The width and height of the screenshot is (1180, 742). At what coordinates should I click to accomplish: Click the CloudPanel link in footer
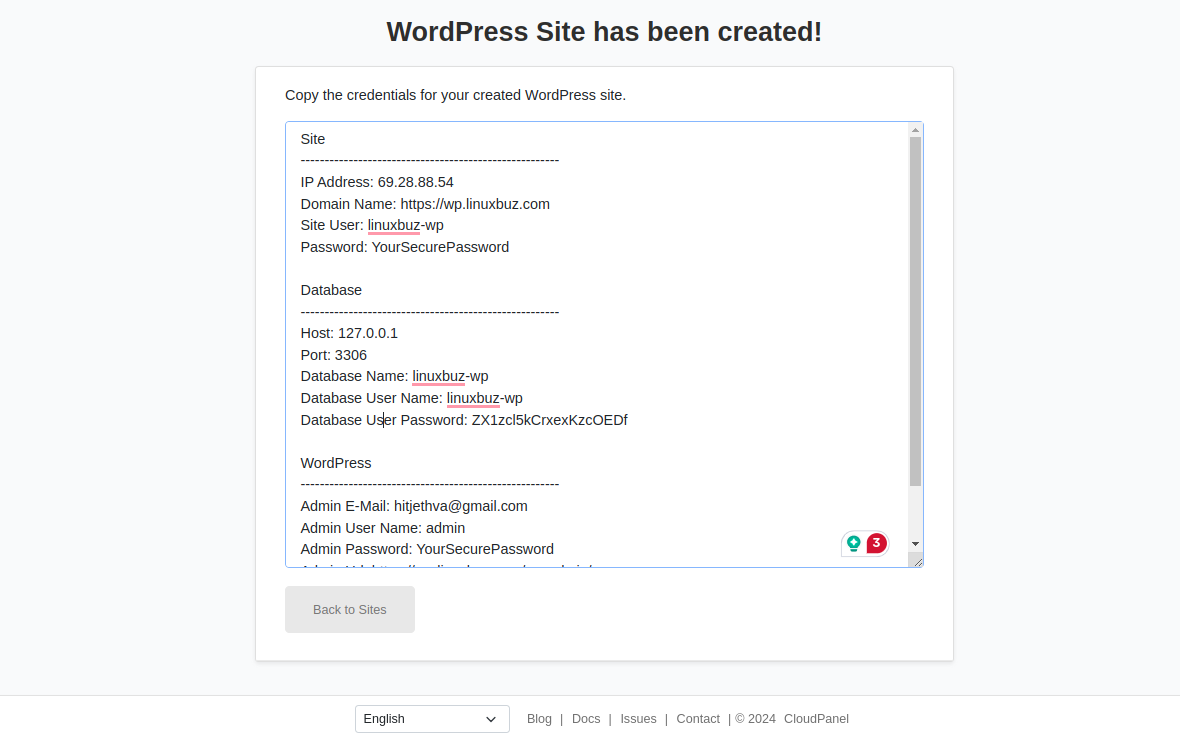816,719
